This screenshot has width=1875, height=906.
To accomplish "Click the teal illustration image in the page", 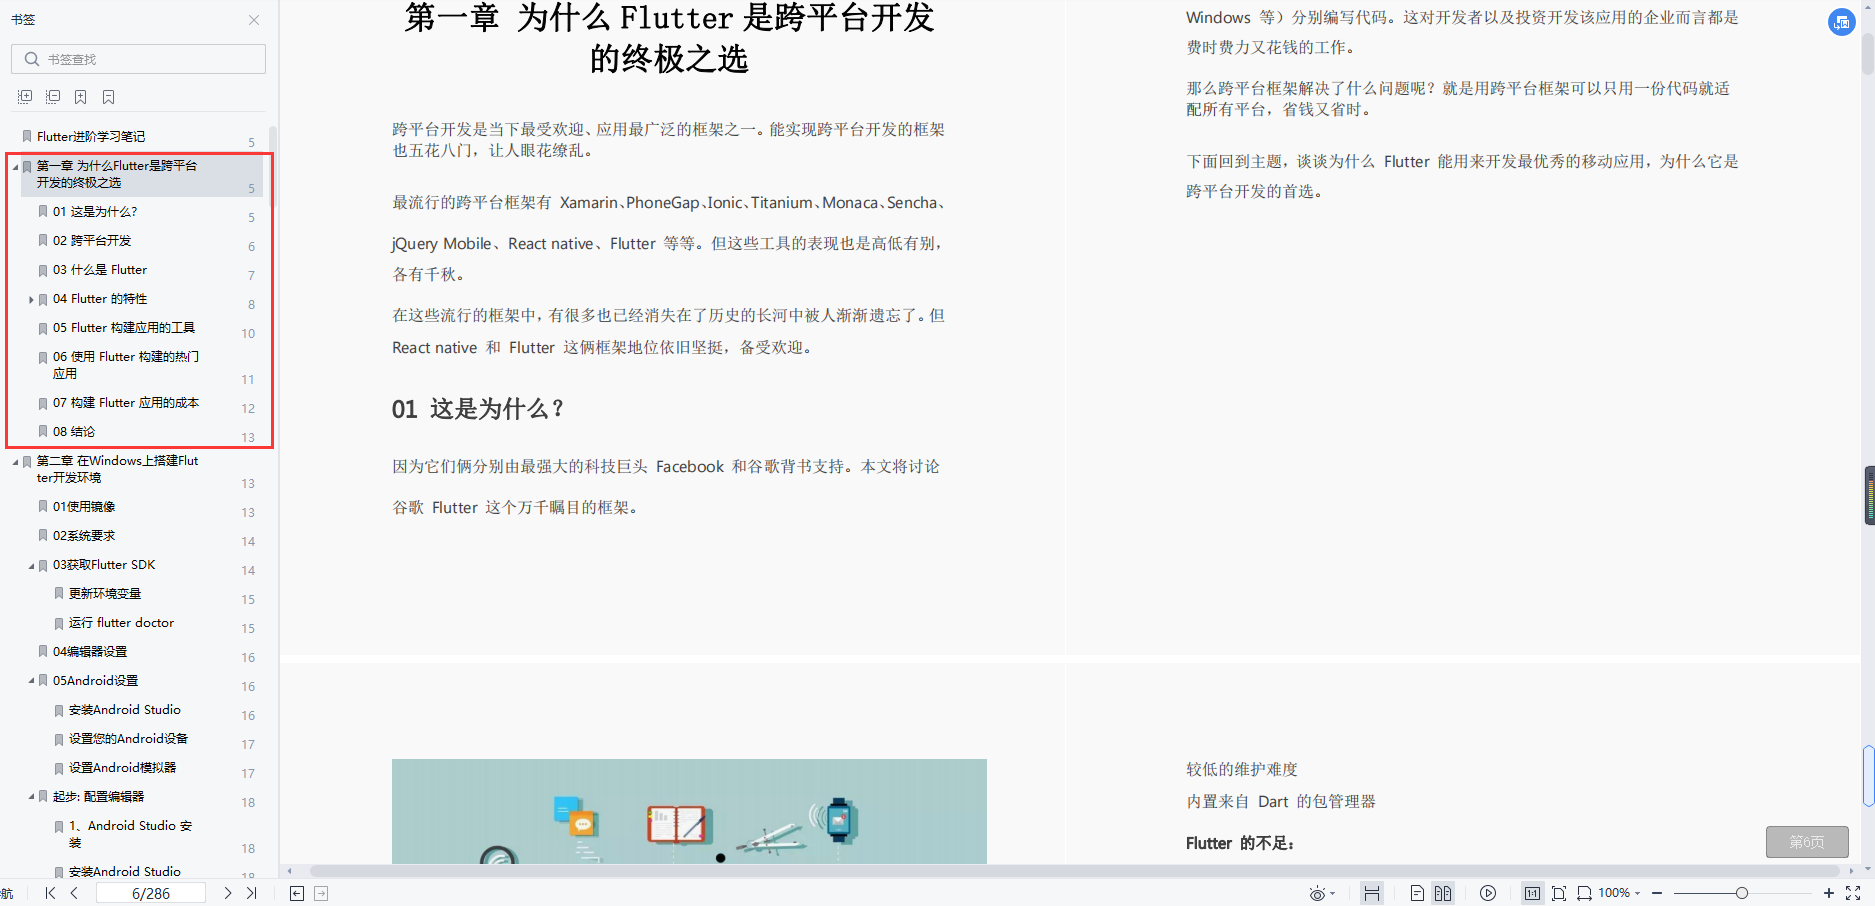I will tap(689, 811).
